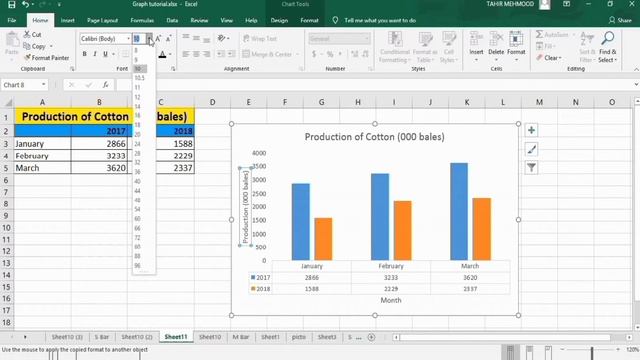Viewport: 640px width, 360px height.
Task: Click Decrease Font Size icon
Action: [168, 38]
